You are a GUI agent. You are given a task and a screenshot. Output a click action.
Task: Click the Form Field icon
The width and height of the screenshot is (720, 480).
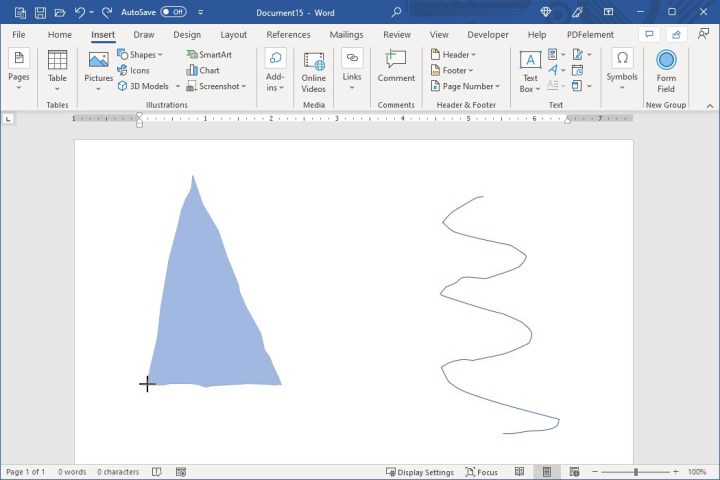pos(666,70)
